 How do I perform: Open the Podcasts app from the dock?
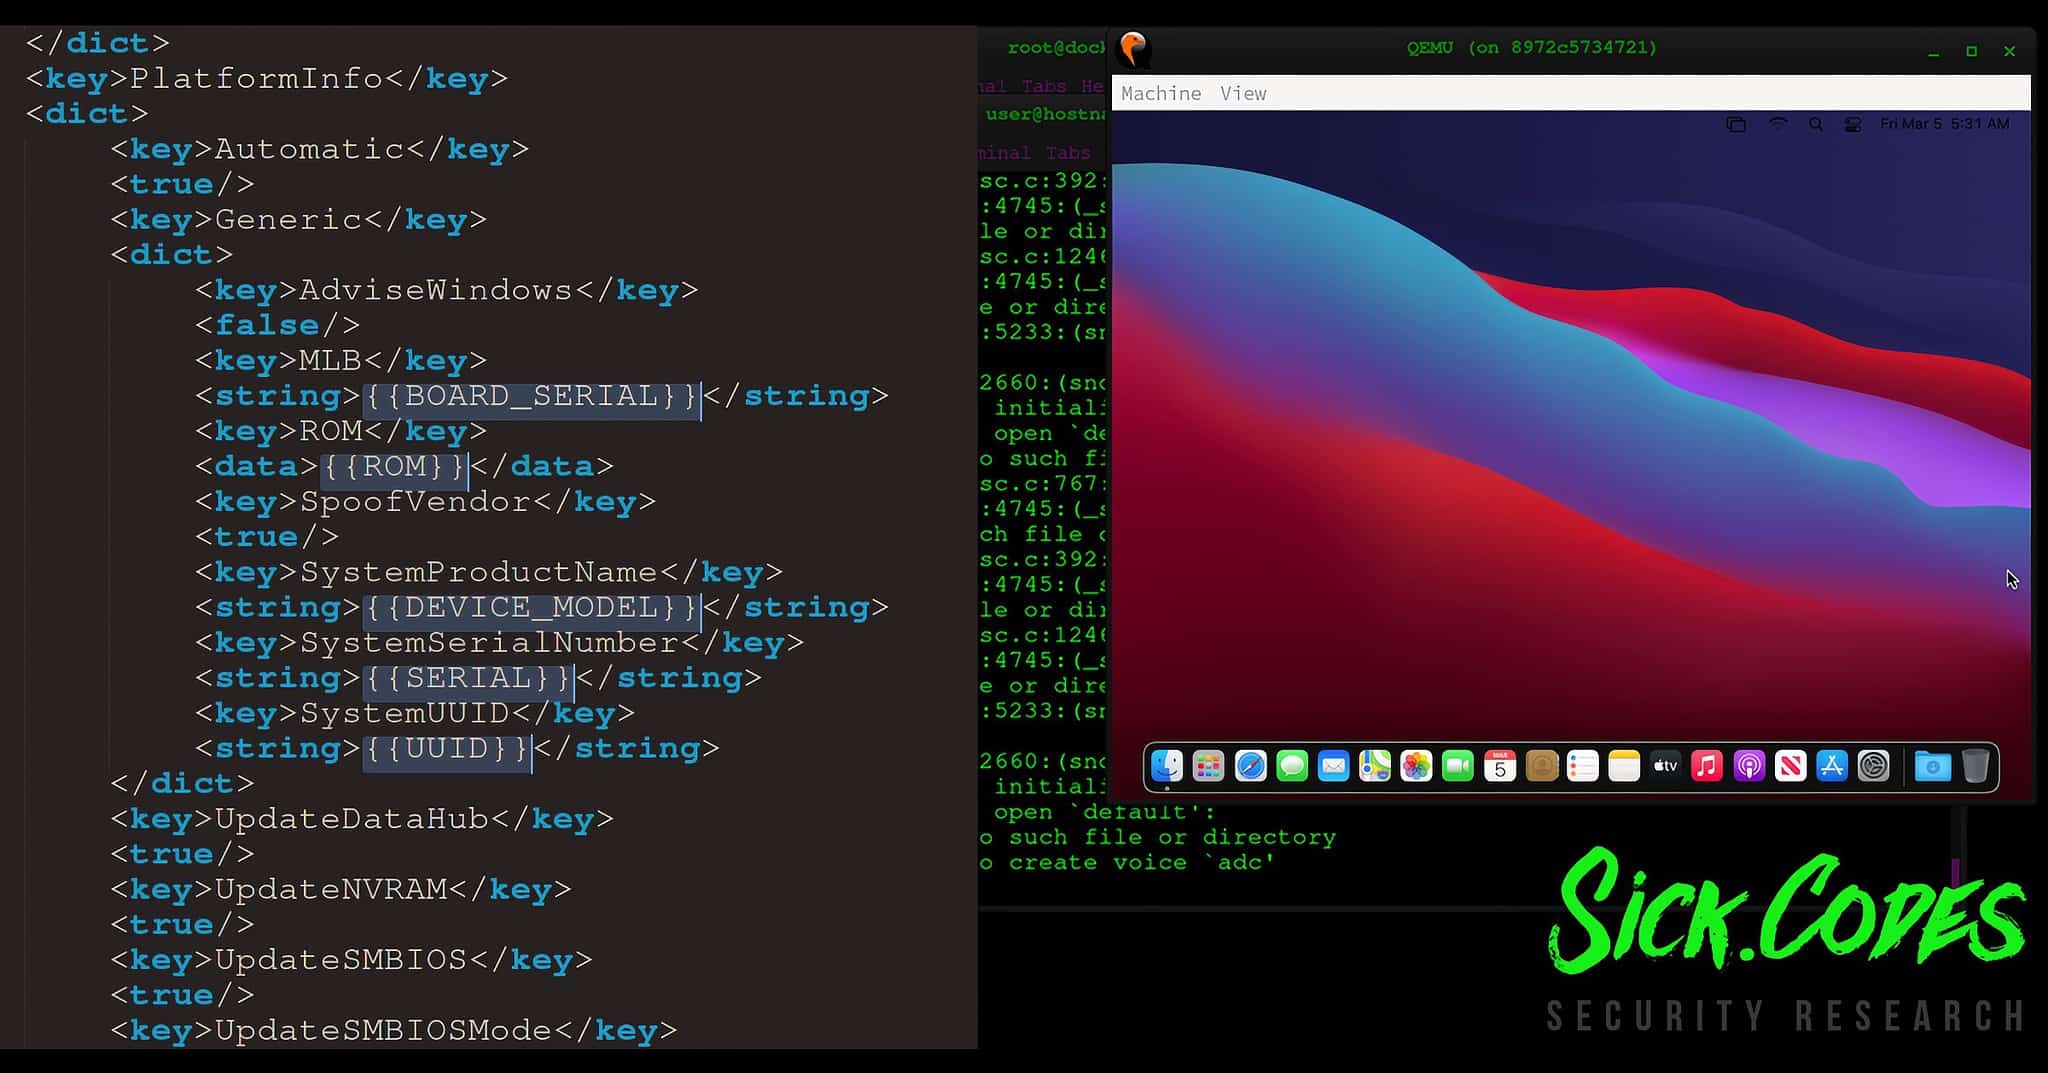(1749, 766)
